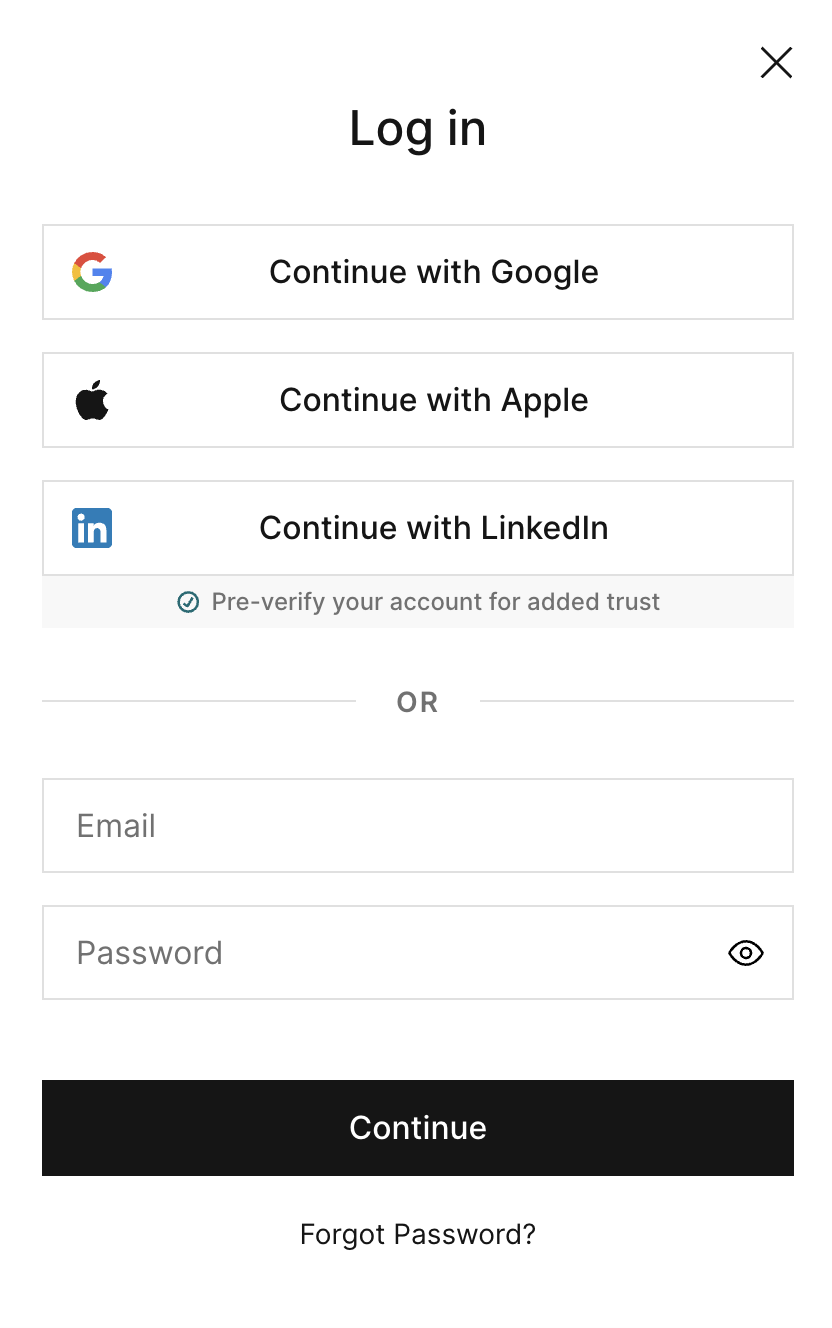Click the Log in heading
The width and height of the screenshot is (832, 1328).
coord(417,128)
